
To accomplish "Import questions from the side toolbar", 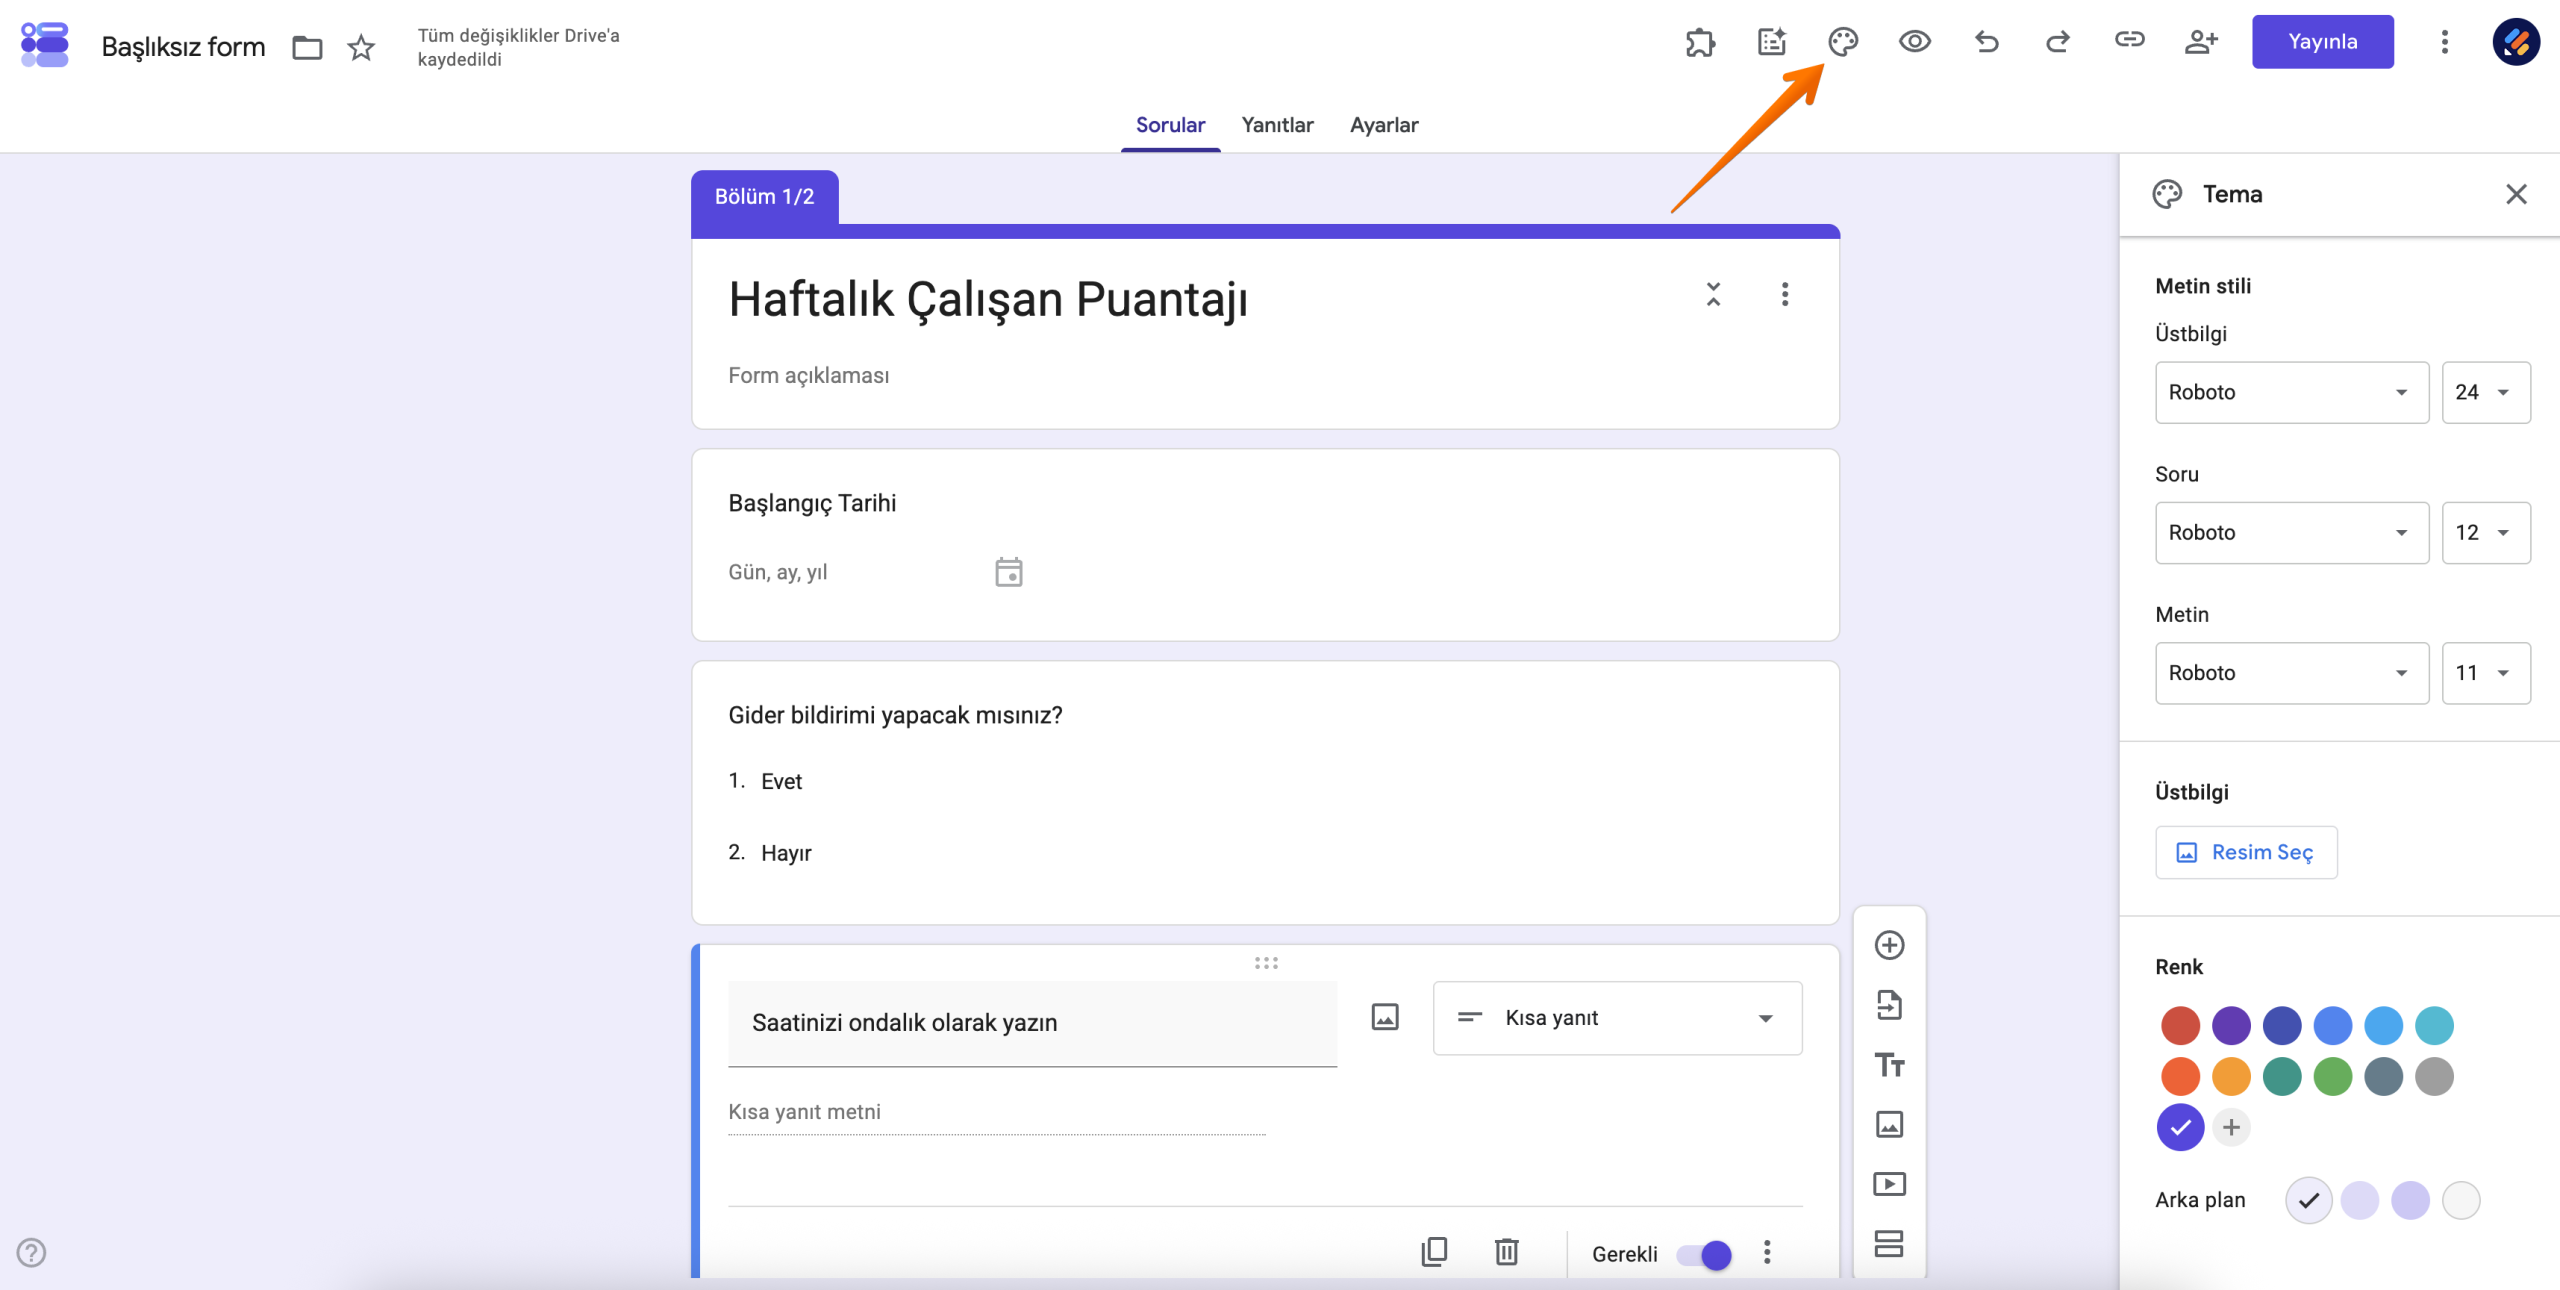I will [1889, 1005].
